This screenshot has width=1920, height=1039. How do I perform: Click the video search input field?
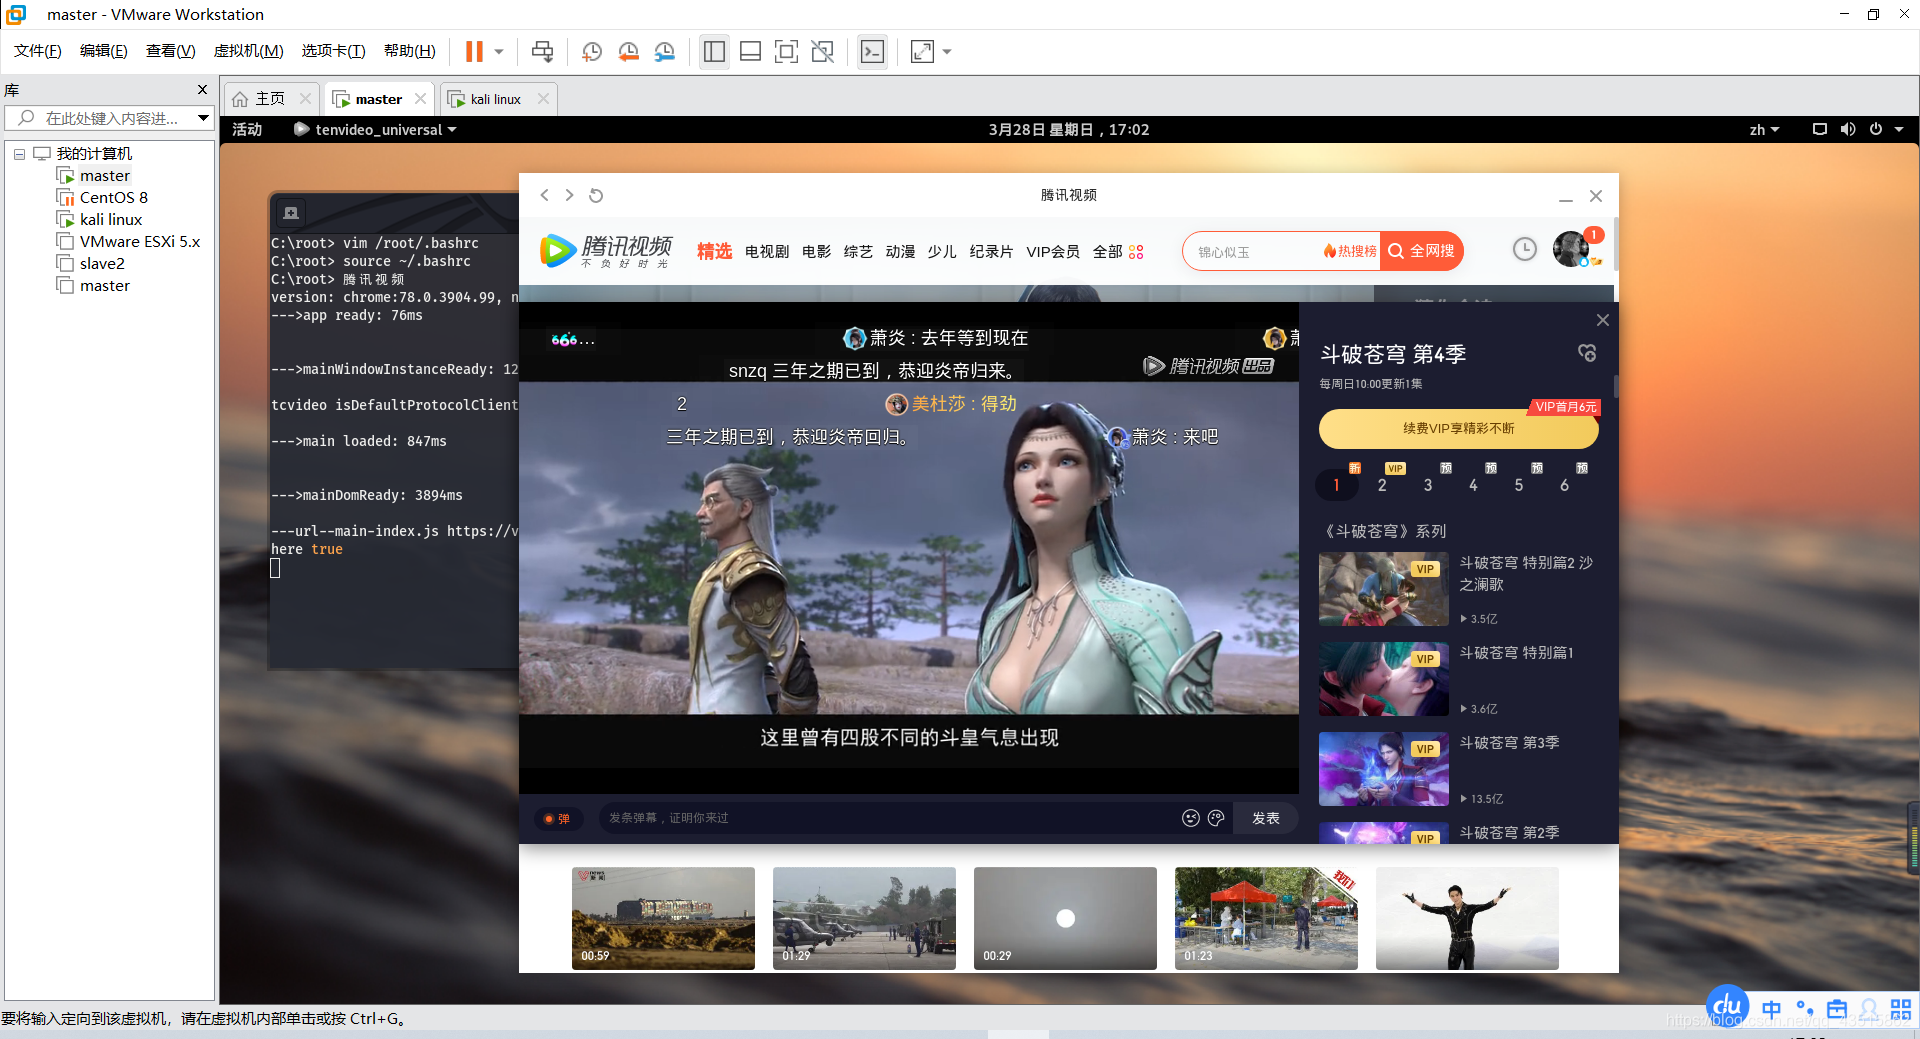point(1252,252)
